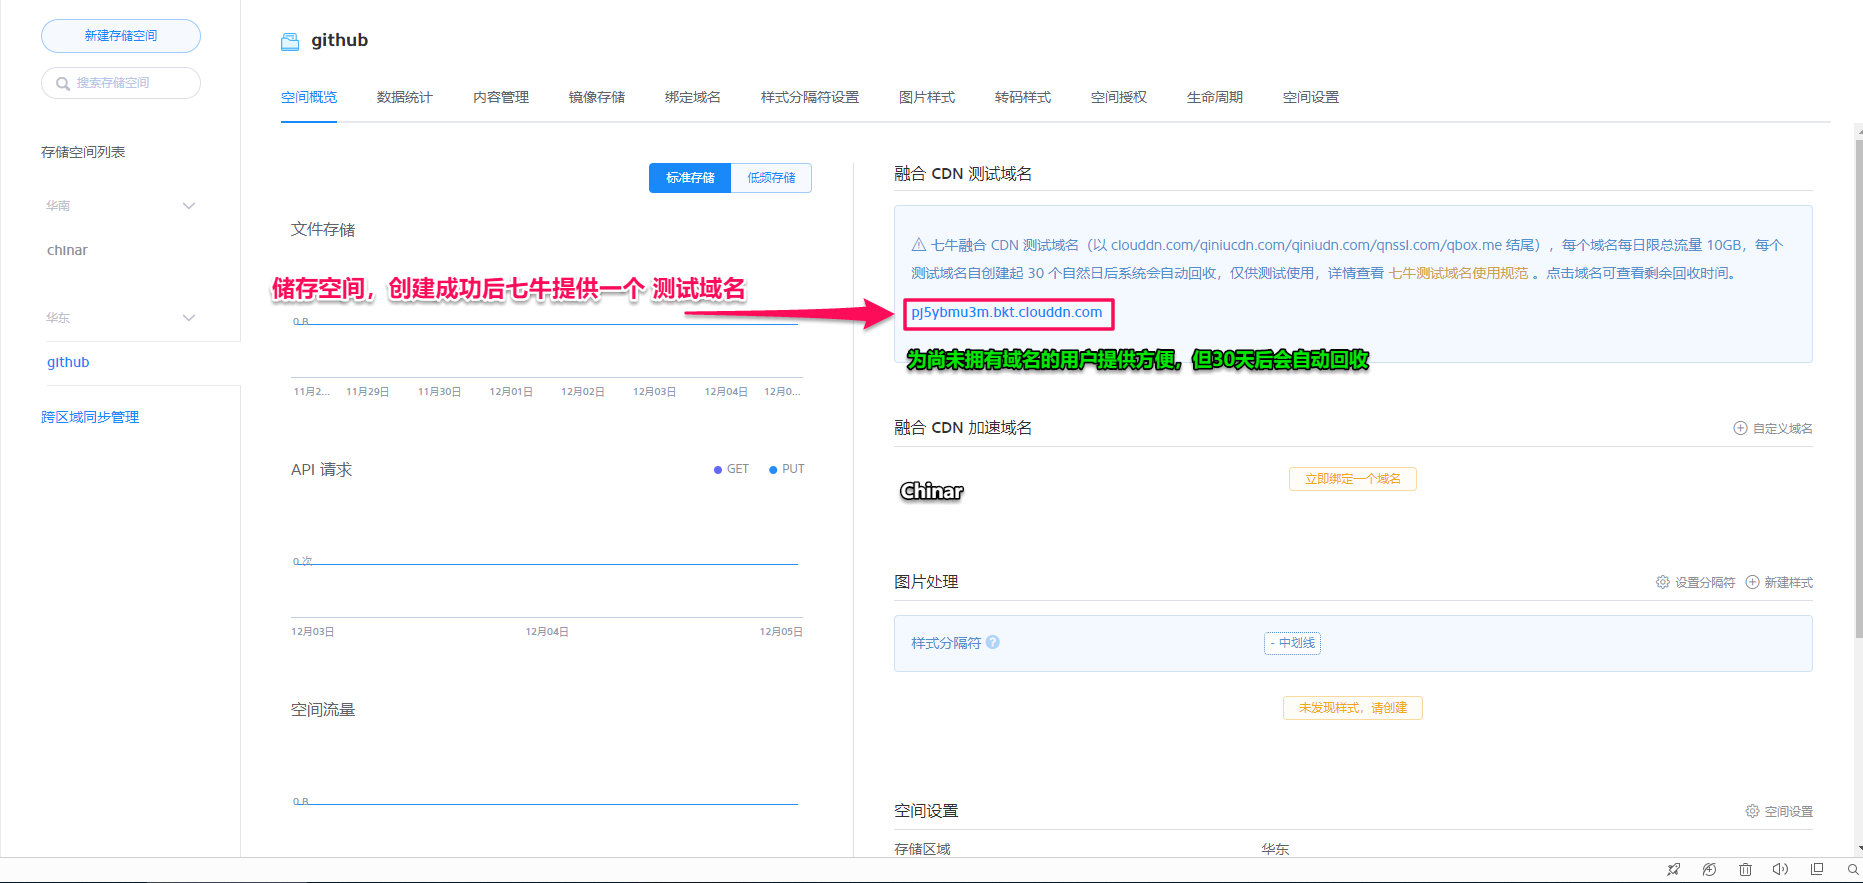Open the 转码样式 tab
The image size is (1863, 883).
click(x=1023, y=97)
